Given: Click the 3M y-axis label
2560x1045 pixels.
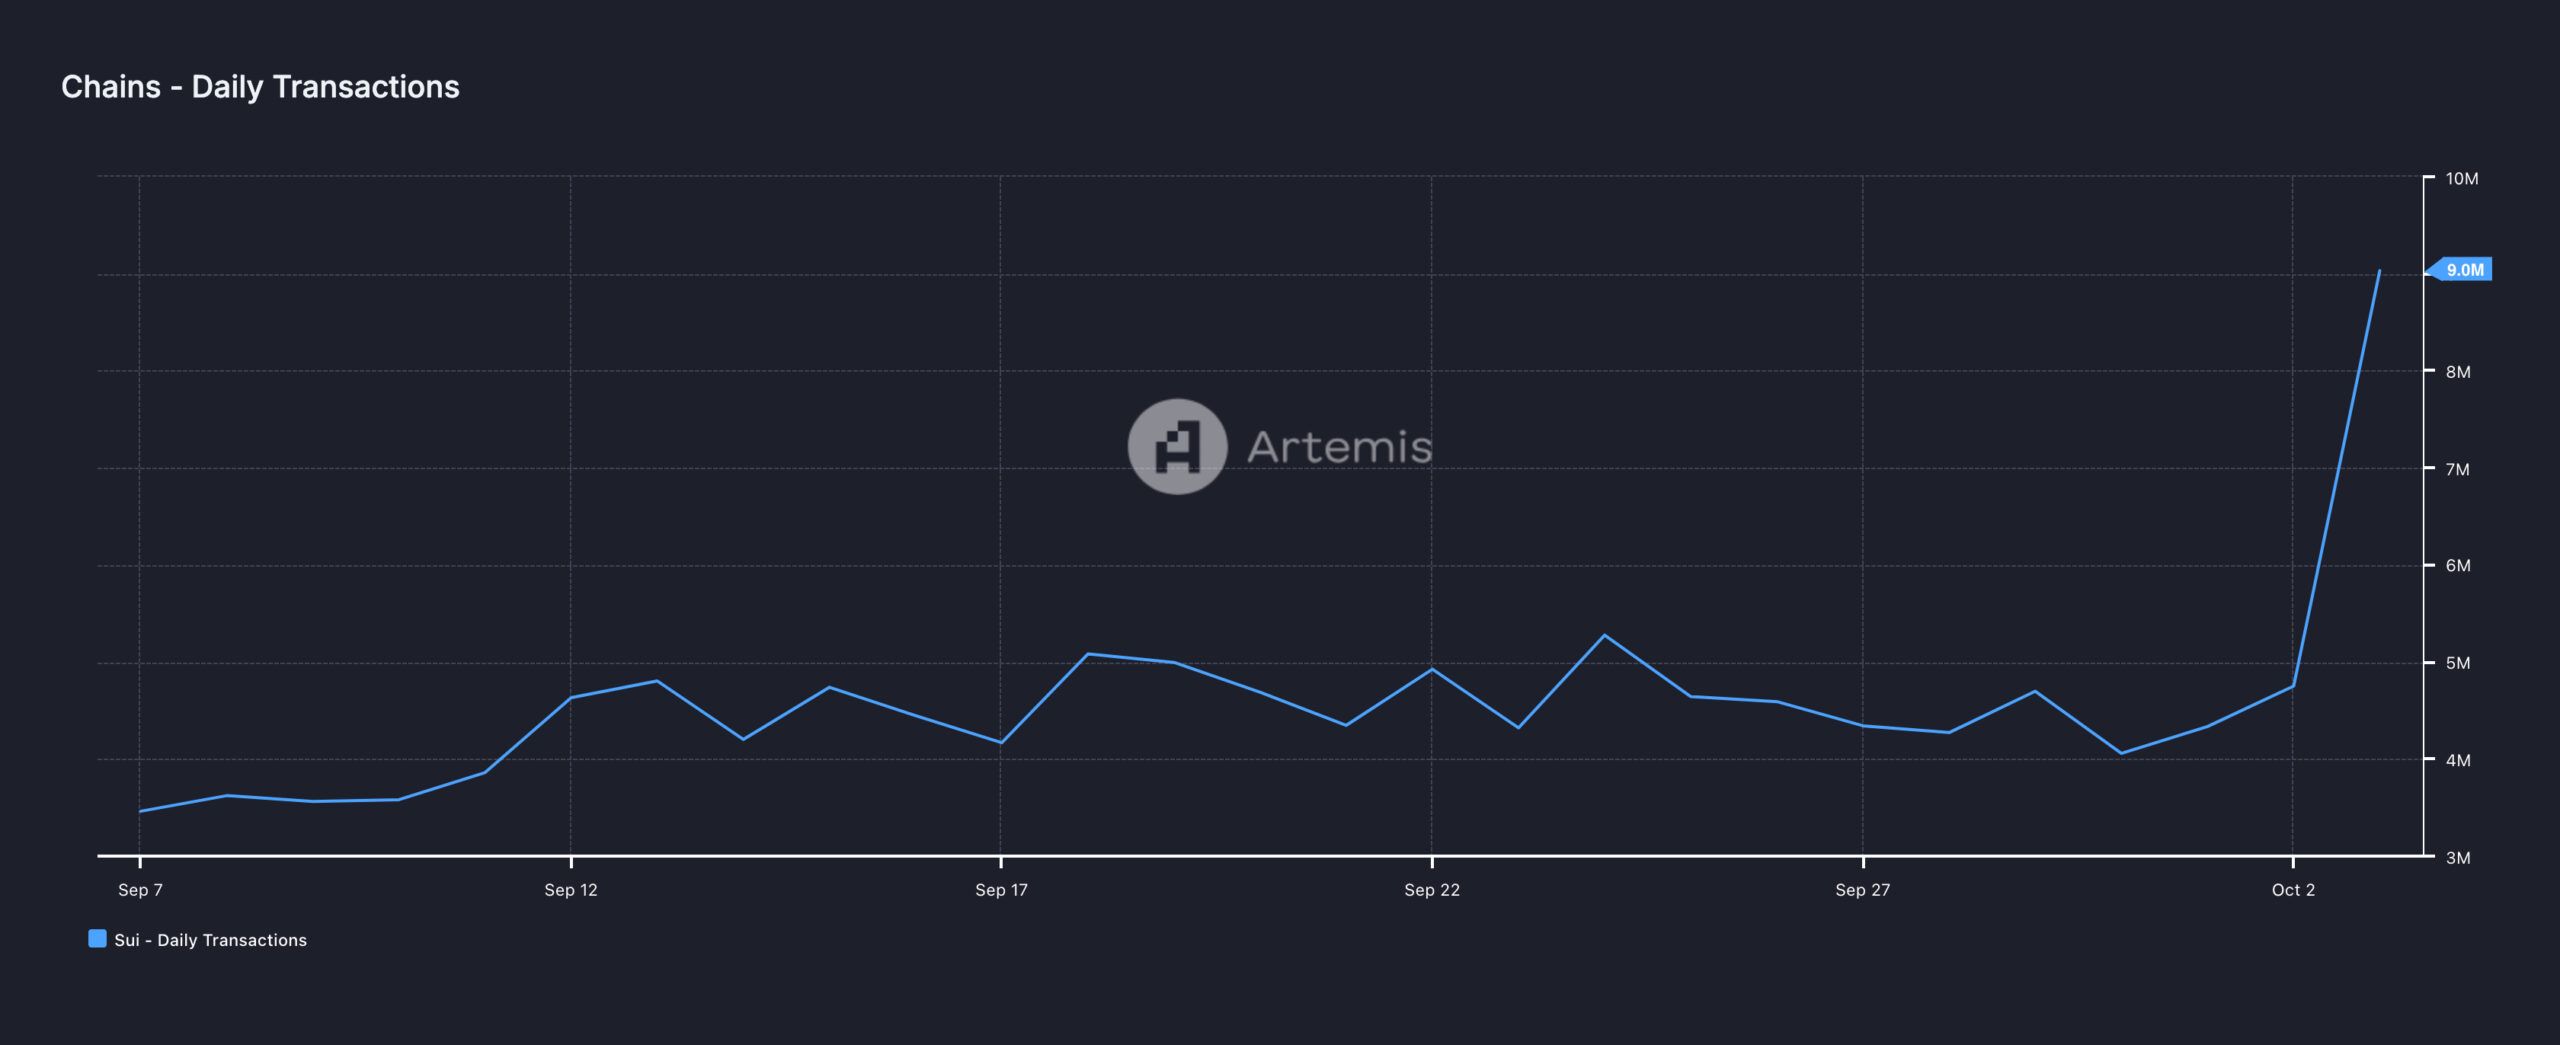Looking at the screenshot, I should 2458,858.
